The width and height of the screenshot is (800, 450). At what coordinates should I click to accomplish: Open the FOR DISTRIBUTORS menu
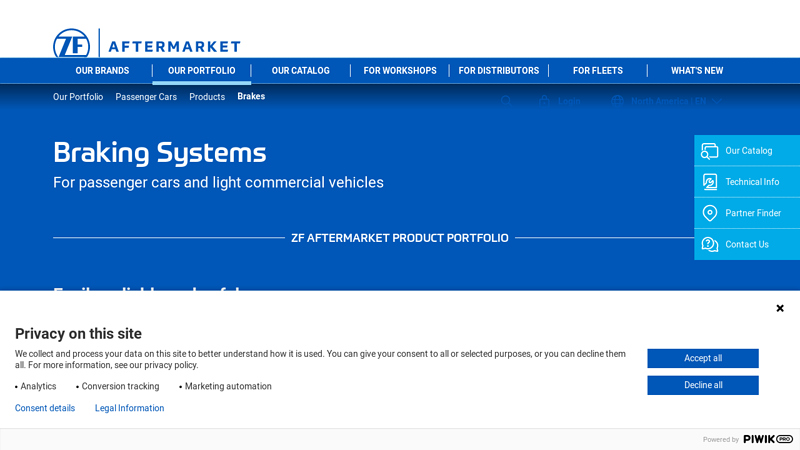pyautogui.click(x=498, y=70)
